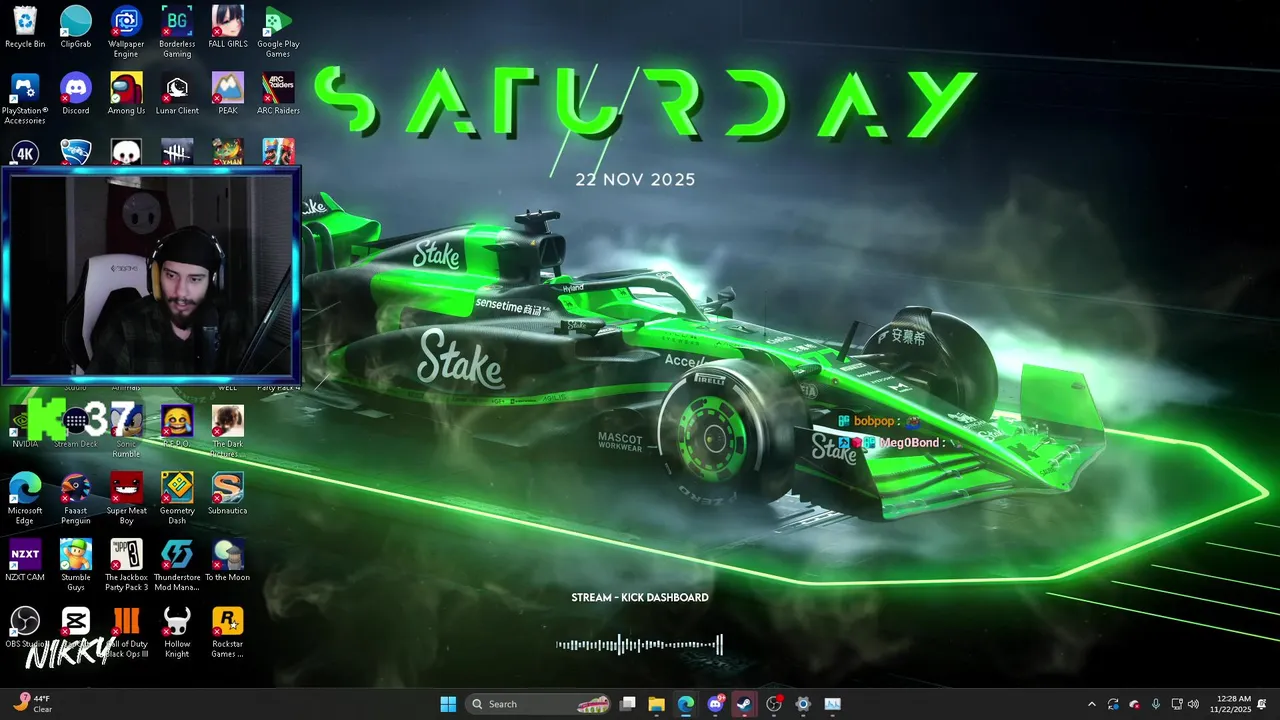Launch Subnautica shortcut
The width and height of the screenshot is (1280, 720).
pos(228,494)
